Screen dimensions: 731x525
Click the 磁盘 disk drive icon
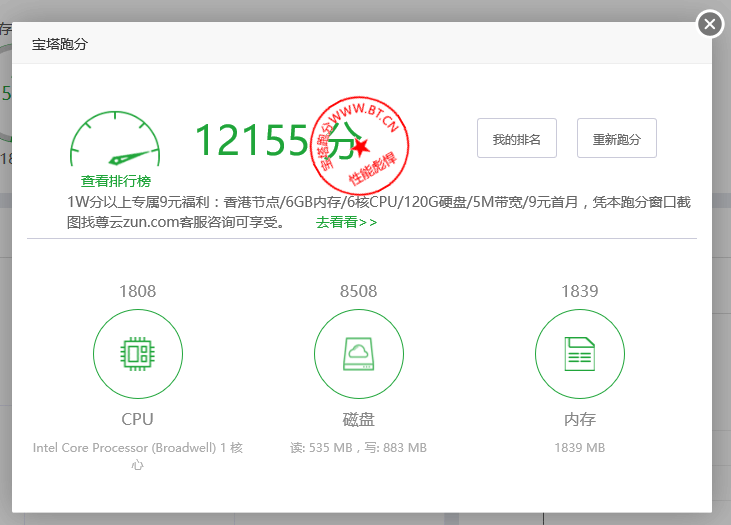[359, 354]
